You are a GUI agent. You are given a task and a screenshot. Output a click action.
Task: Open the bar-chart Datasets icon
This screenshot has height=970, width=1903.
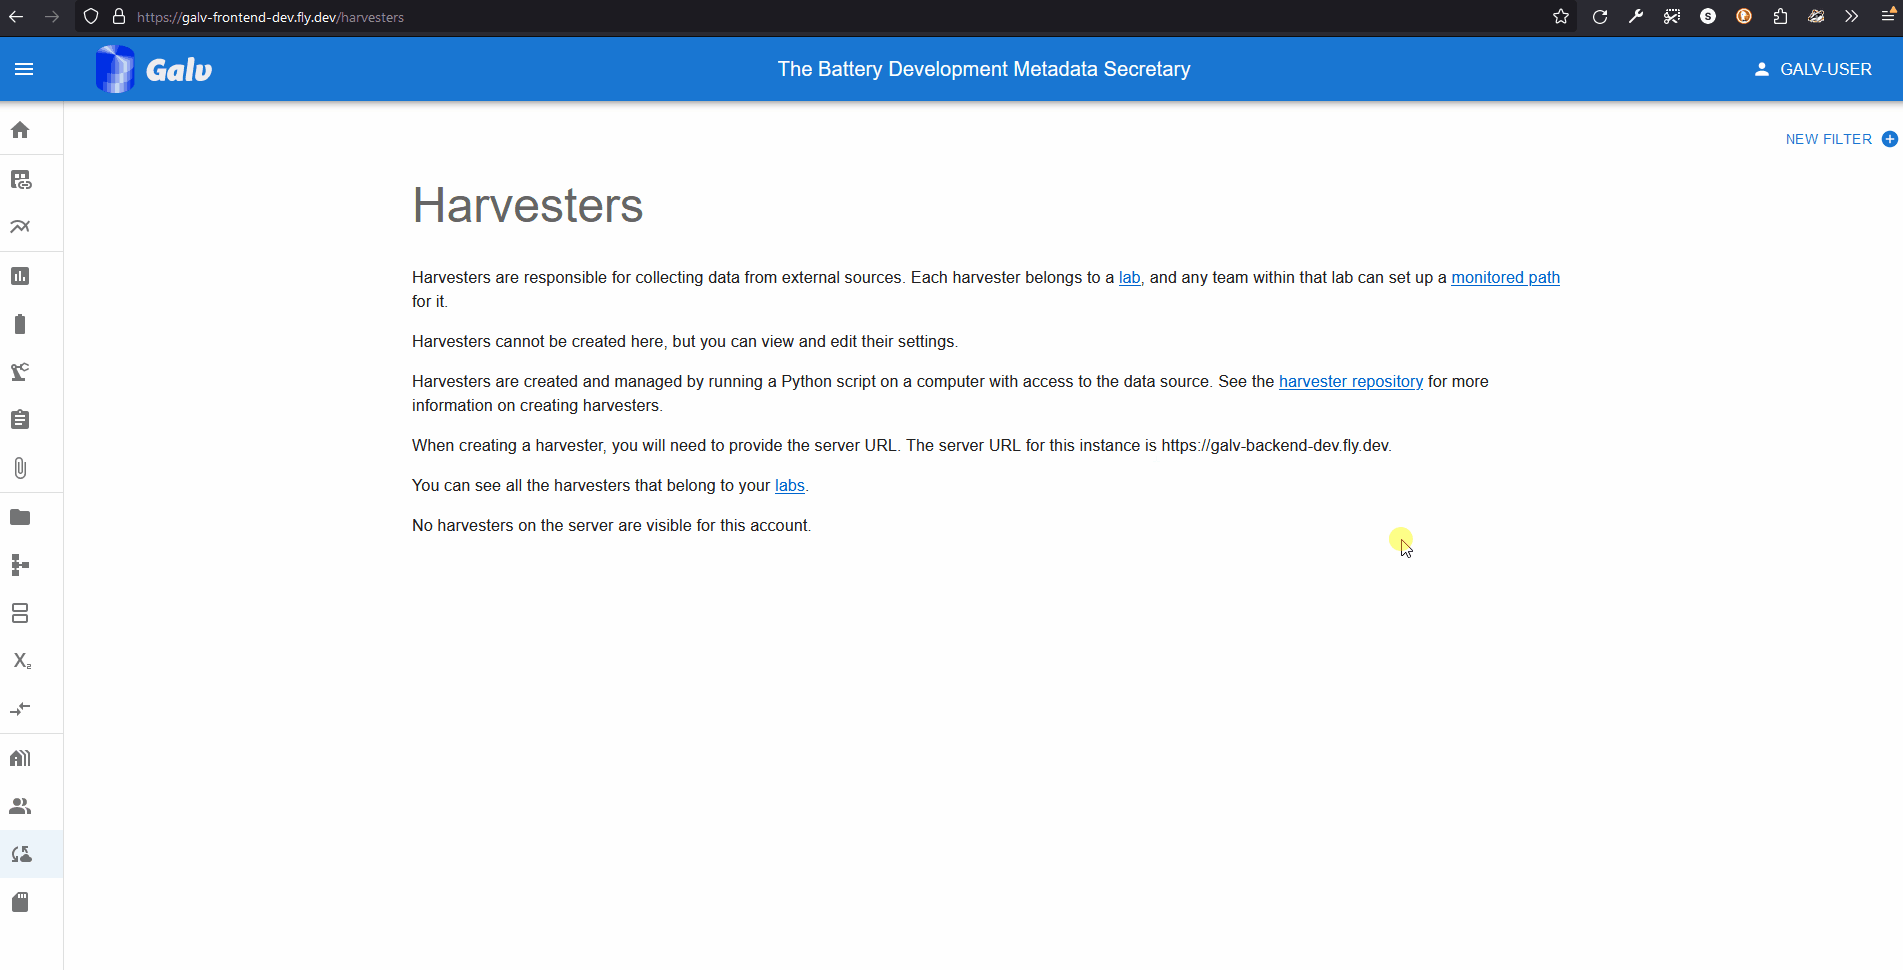[20, 276]
